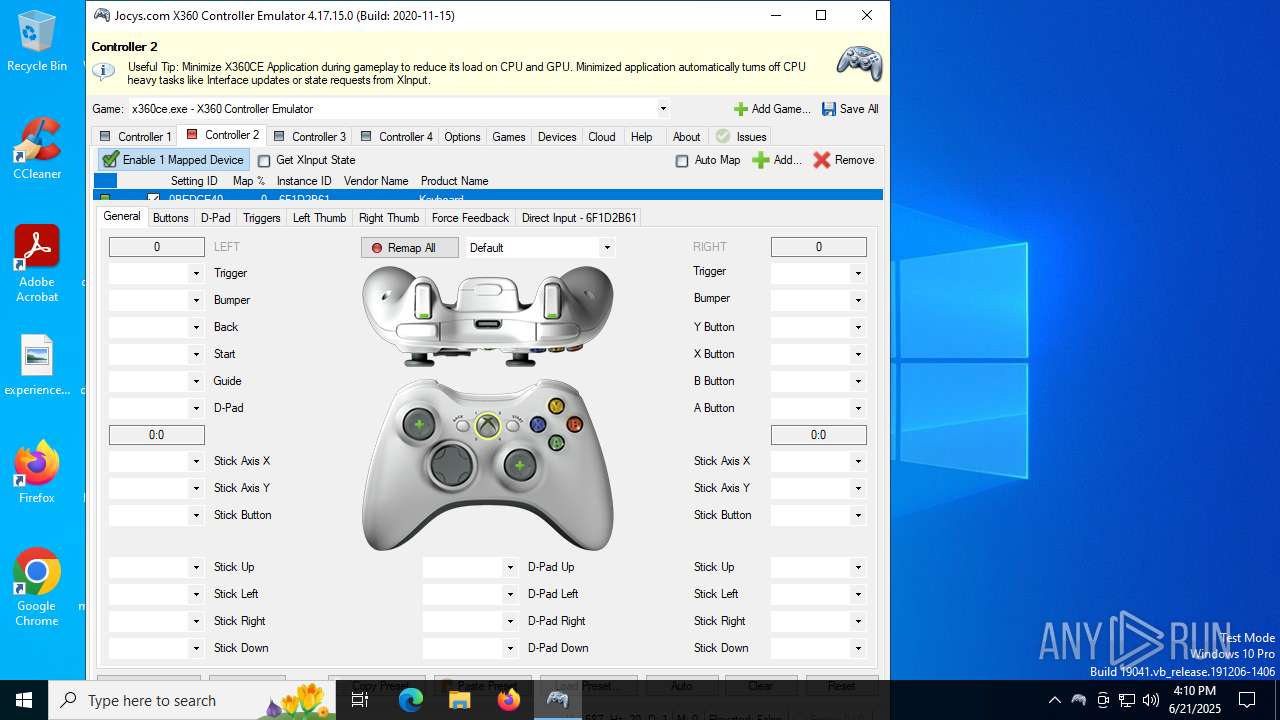
Task: Click the info tip icon
Action: coord(103,71)
